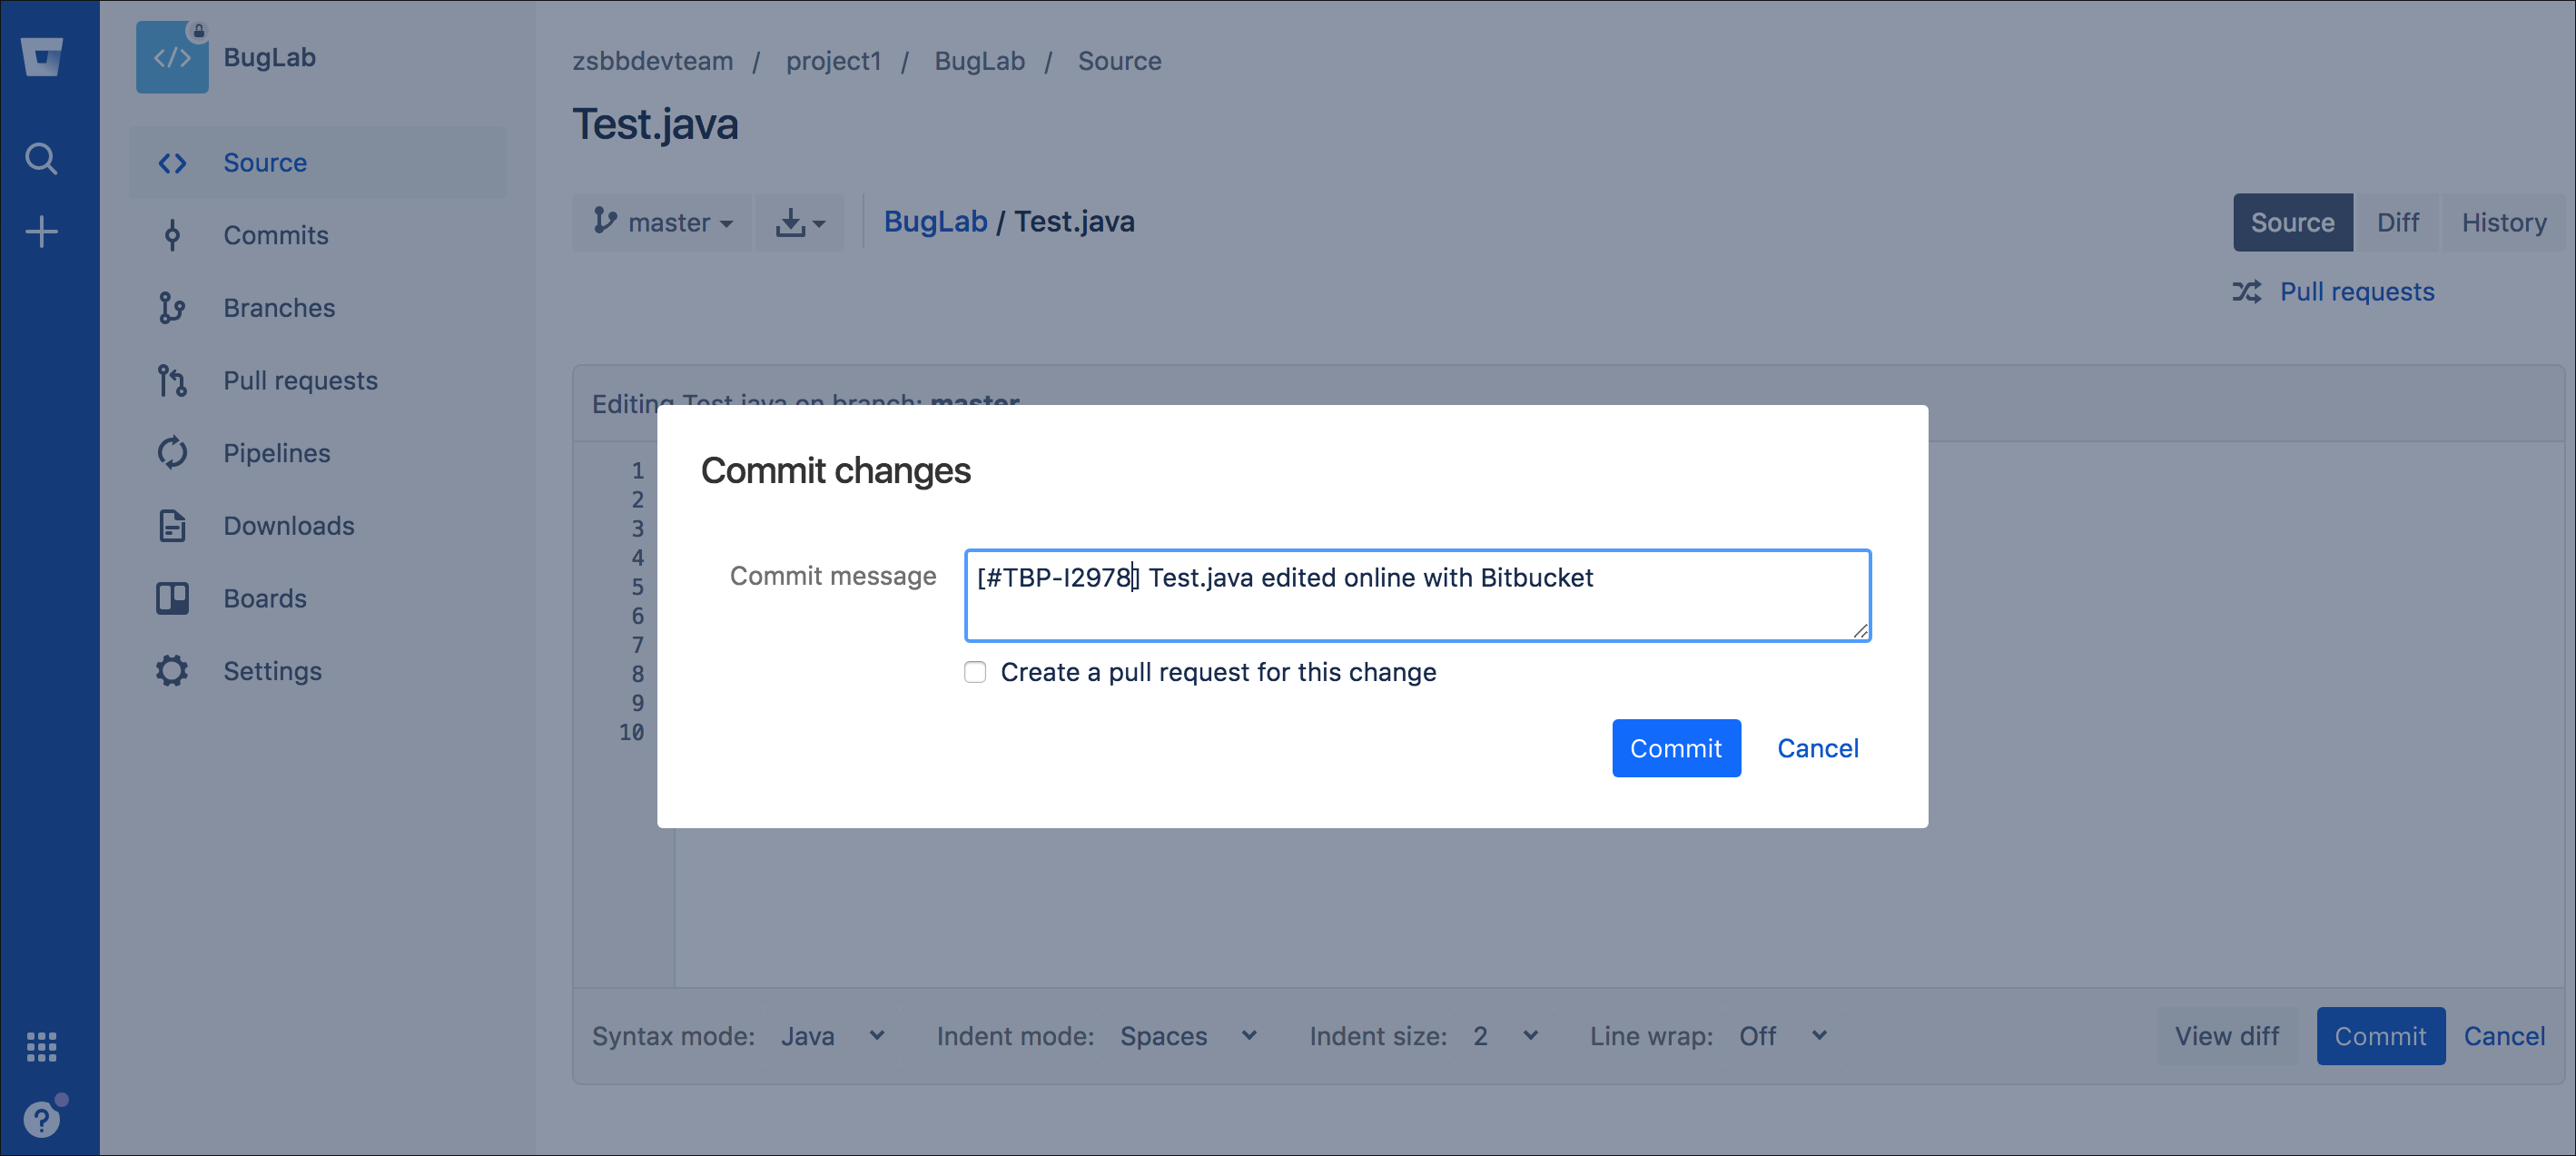Click the Boards sidebar icon
2576x1156 pixels.
click(172, 598)
